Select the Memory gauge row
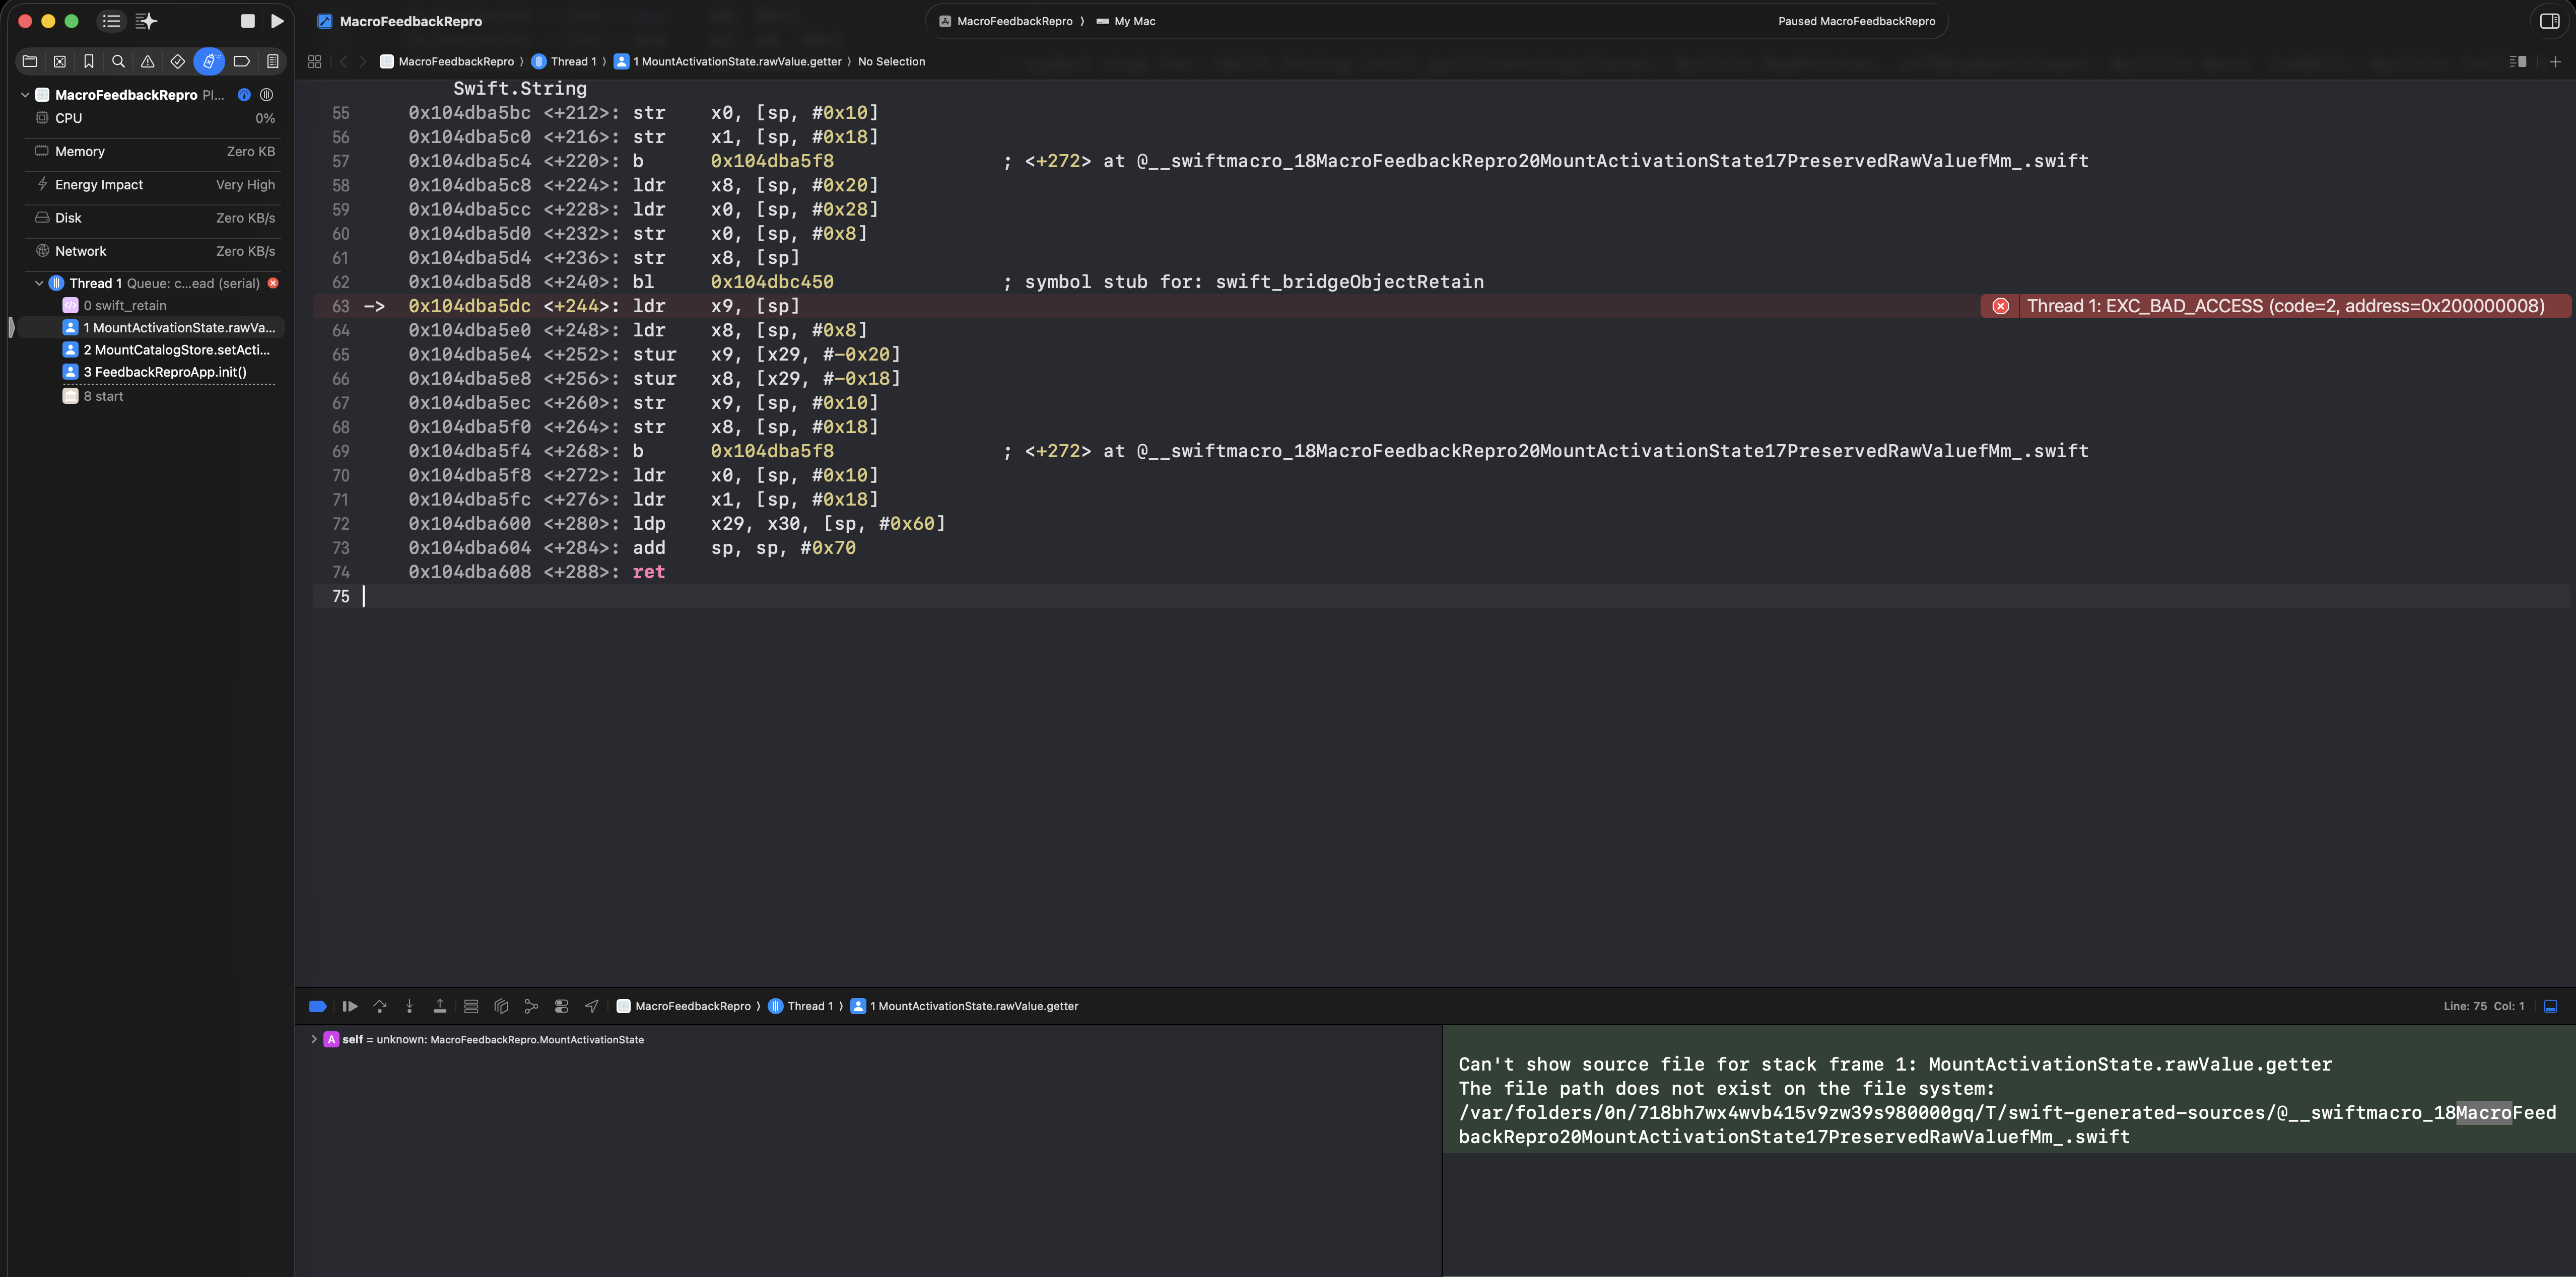Viewport: 2576px width, 1277px height. pyautogui.click(x=150, y=151)
